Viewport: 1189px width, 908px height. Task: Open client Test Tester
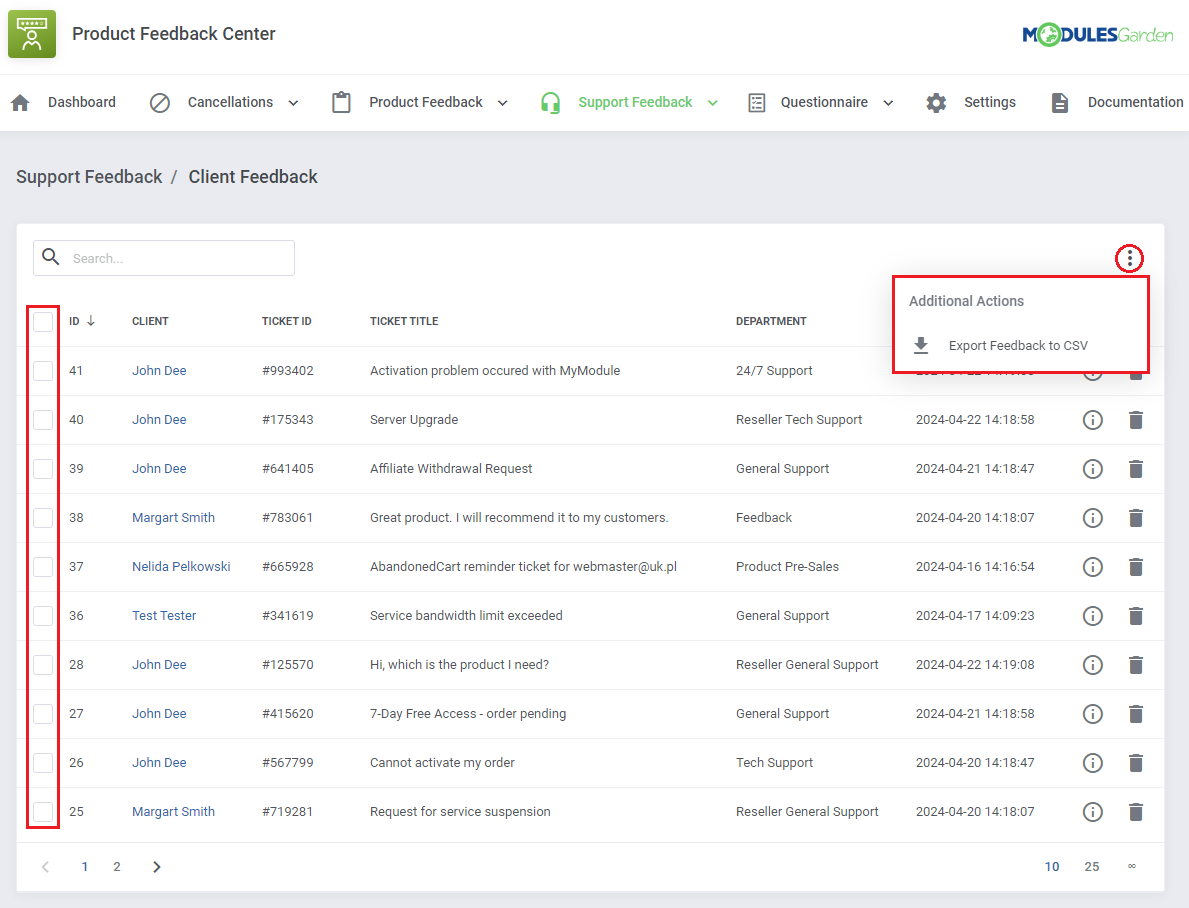point(164,616)
